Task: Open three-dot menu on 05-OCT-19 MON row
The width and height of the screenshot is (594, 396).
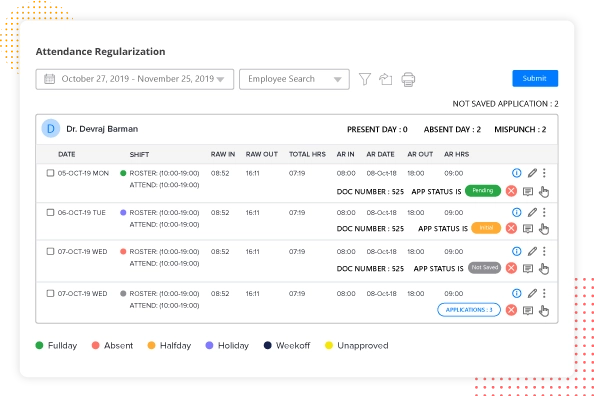Action: click(544, 173)
